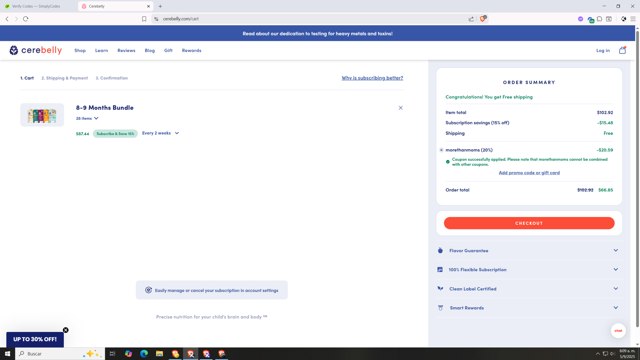This screenshot has width=640, height=360.
Task: Click the 1. Cart step label
Action: (x=27, y=78)
